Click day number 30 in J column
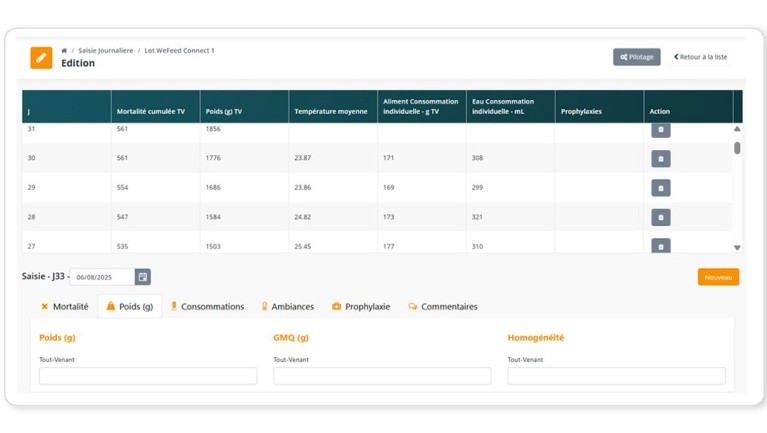 pyautogui.click(x=31, y=158)
